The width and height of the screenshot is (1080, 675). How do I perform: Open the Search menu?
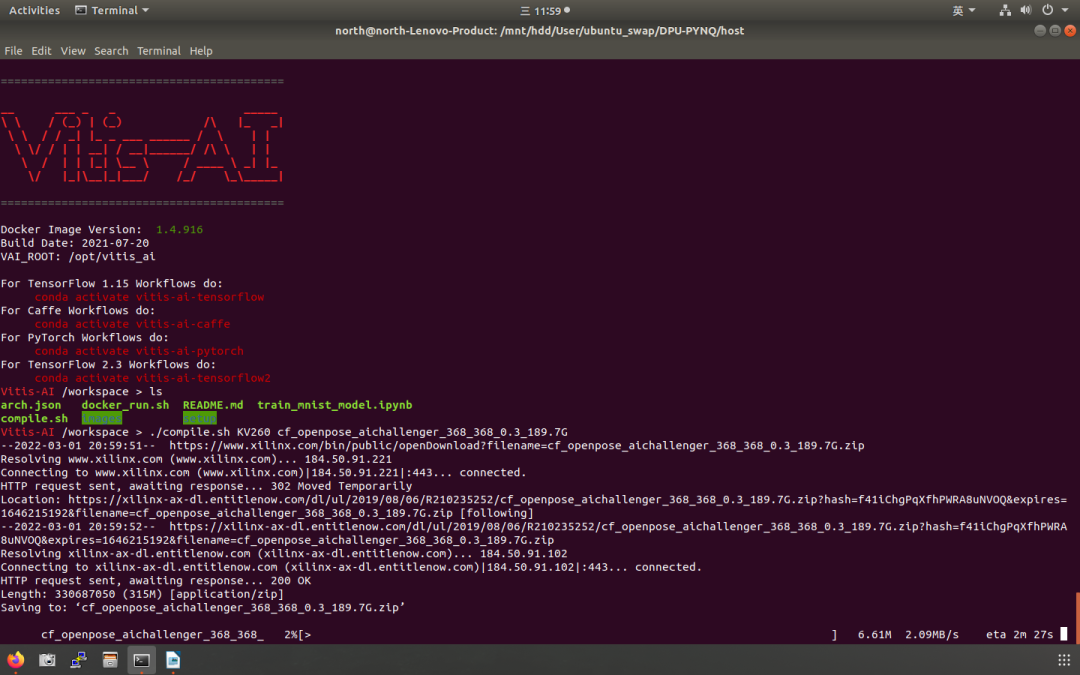(111, 51)
